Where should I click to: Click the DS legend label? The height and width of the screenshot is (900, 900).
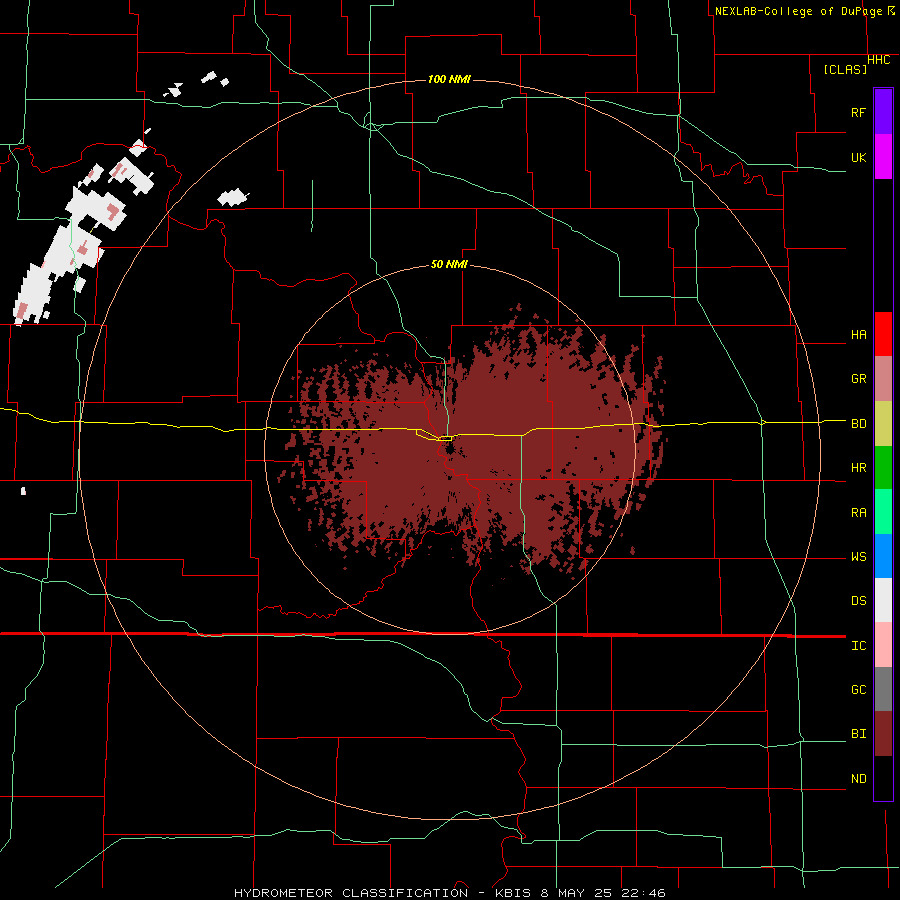tap(858, 601)
